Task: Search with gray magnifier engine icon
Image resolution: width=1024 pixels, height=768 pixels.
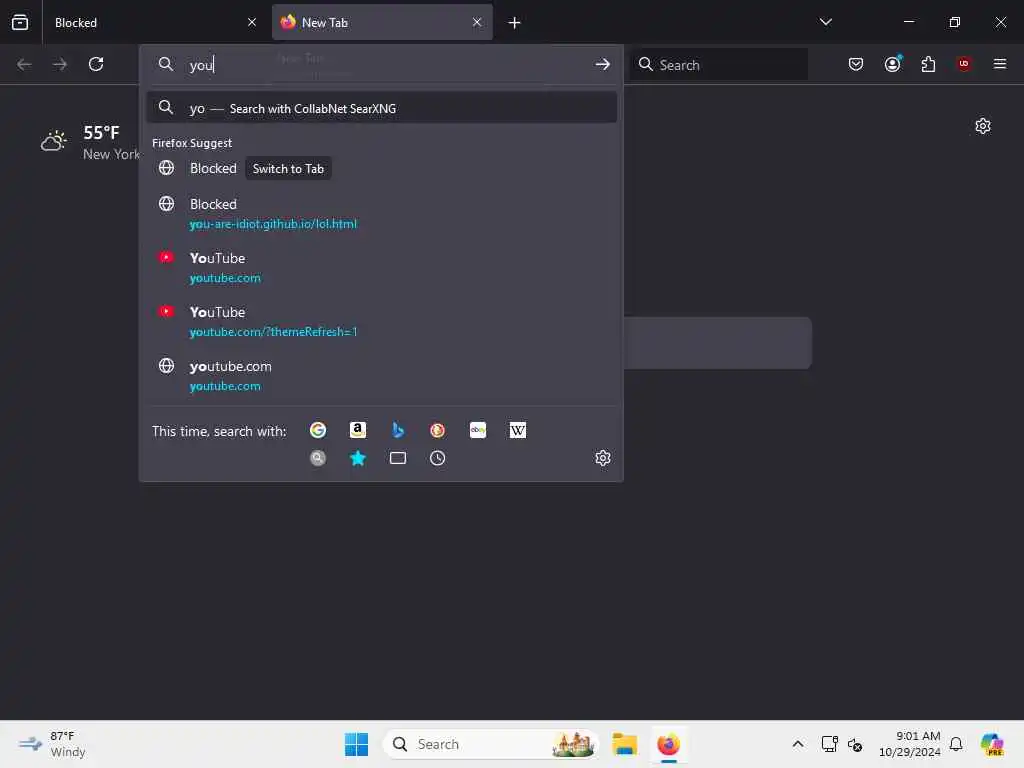Action: click(x=318, y=458)
